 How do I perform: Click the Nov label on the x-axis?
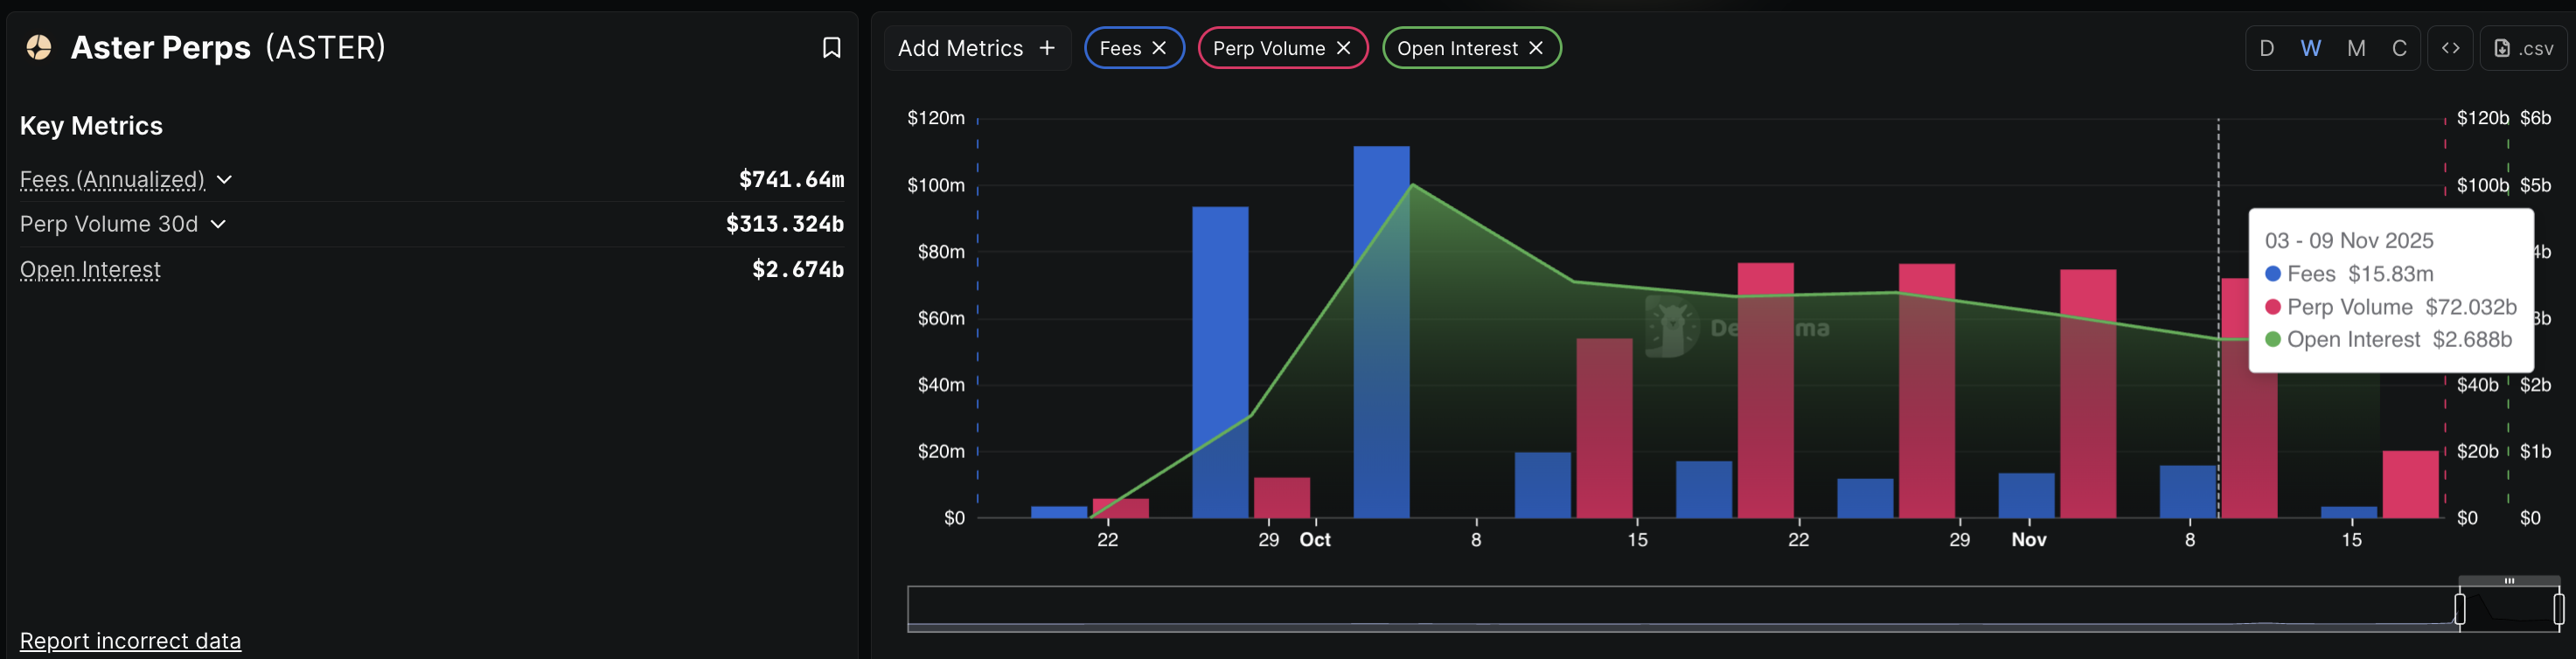pyautogui.click(x=2029, y=540)
